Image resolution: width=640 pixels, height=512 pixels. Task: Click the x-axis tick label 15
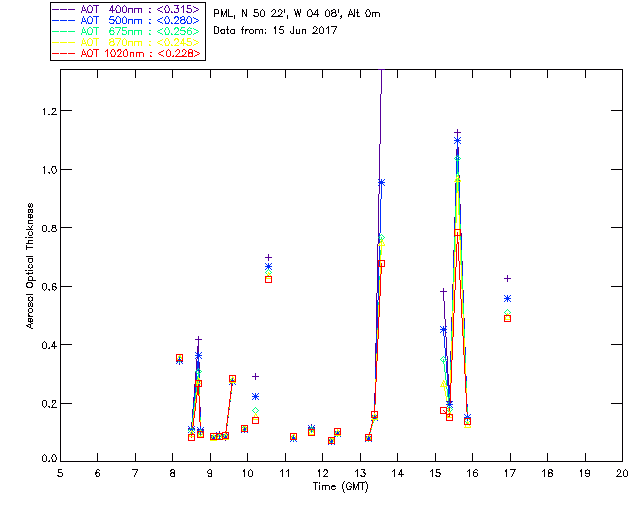(435, 473)
